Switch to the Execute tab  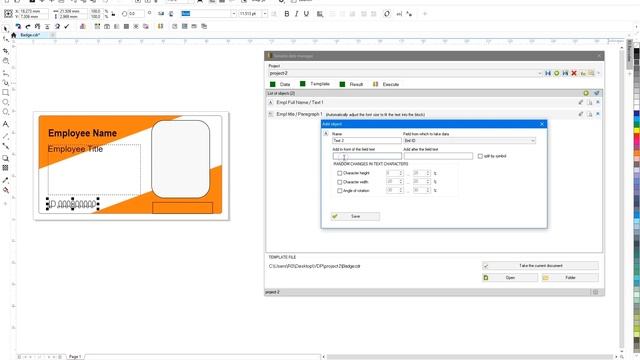click(386, 84)
